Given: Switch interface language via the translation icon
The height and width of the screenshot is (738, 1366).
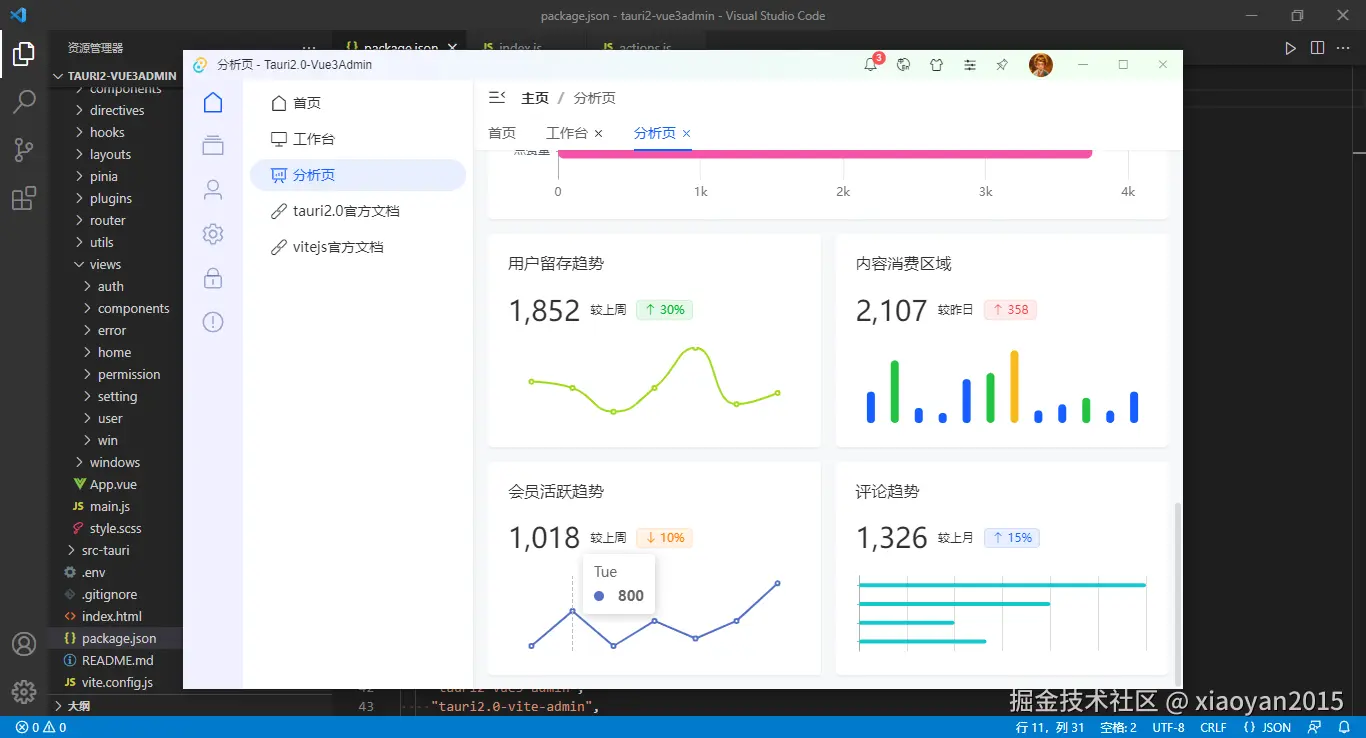Looking at the screenshot, I should coord(903,64).
